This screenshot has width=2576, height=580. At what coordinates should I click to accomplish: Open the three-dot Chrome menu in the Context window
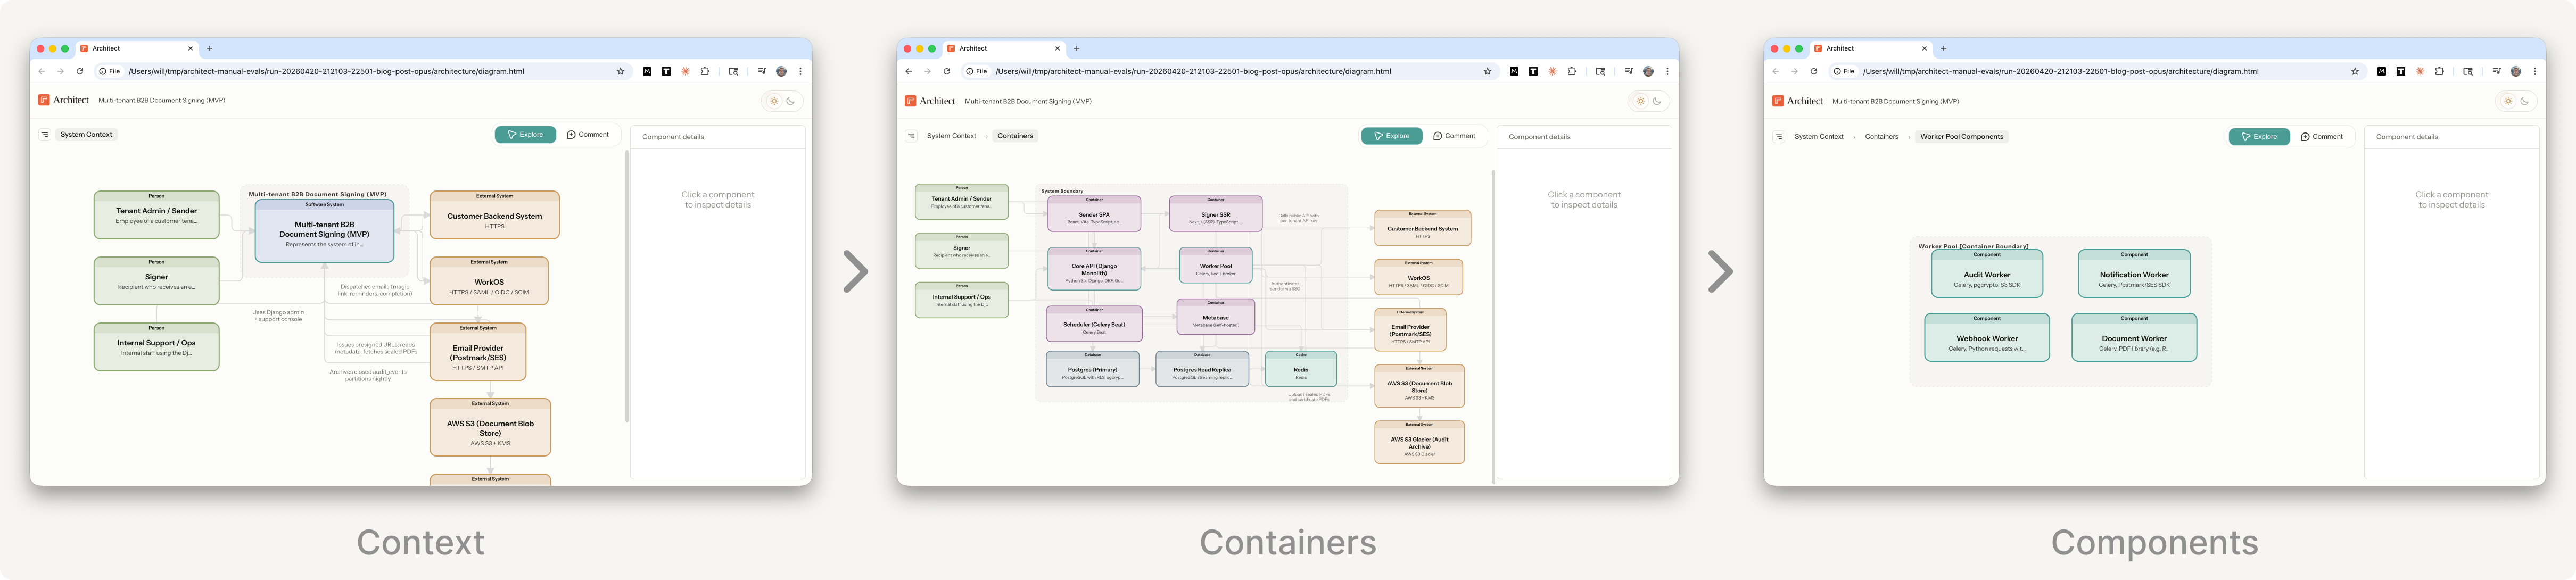pyautogui.click(x=801, y=72)
